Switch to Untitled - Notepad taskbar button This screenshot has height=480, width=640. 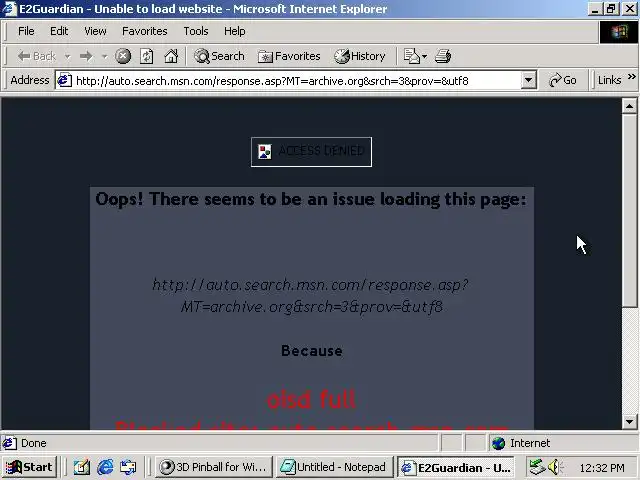[x=335, y=467]
